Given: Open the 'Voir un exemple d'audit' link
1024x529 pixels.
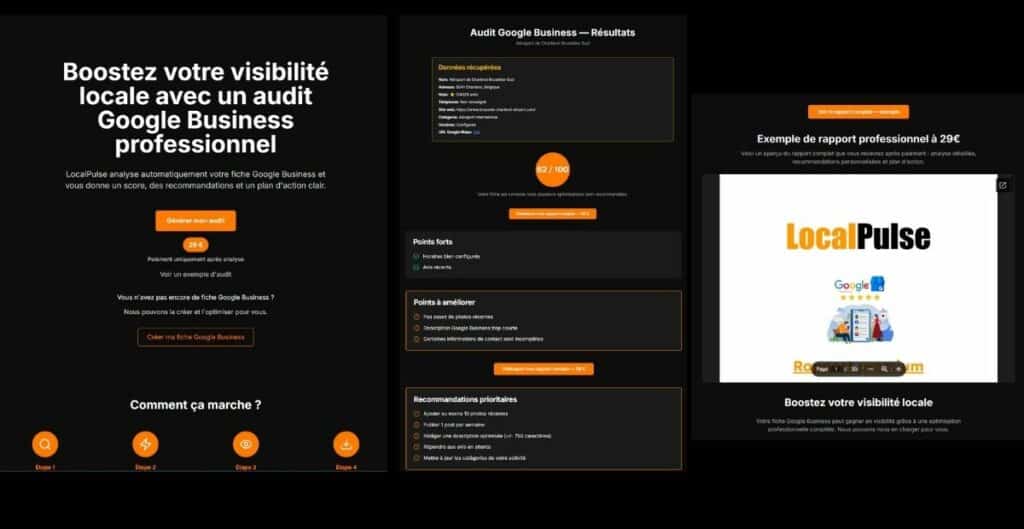Looking at the screenshot, I should click(195, 274).
